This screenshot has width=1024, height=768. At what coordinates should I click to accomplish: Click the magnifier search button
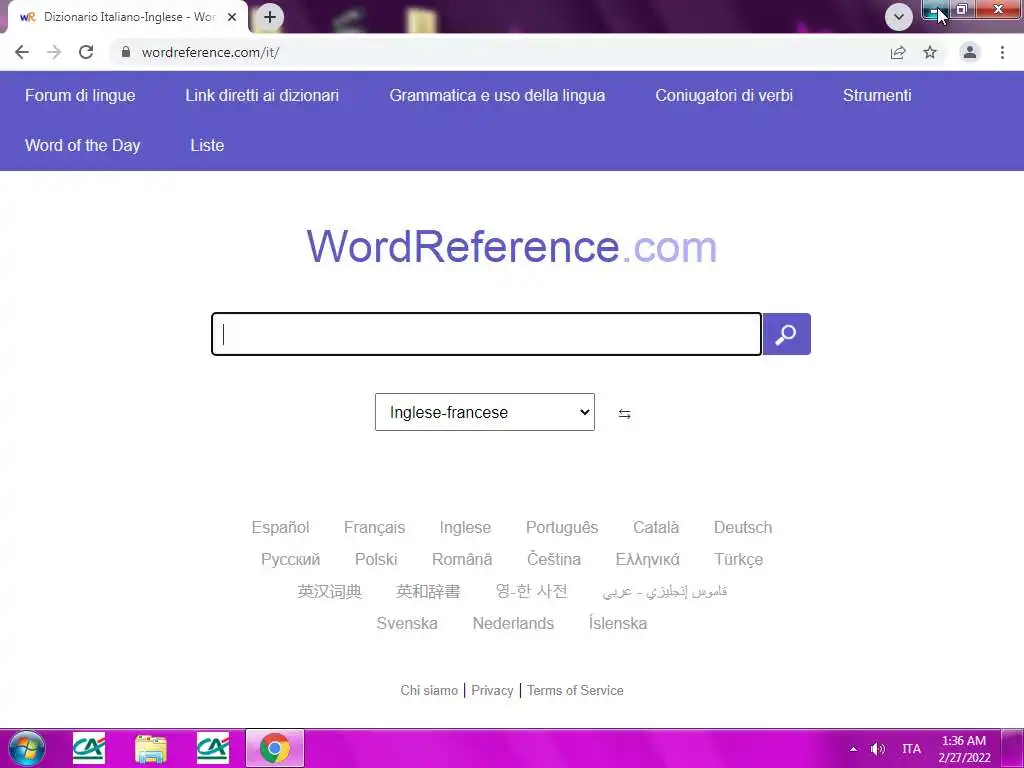click(786, 334)
